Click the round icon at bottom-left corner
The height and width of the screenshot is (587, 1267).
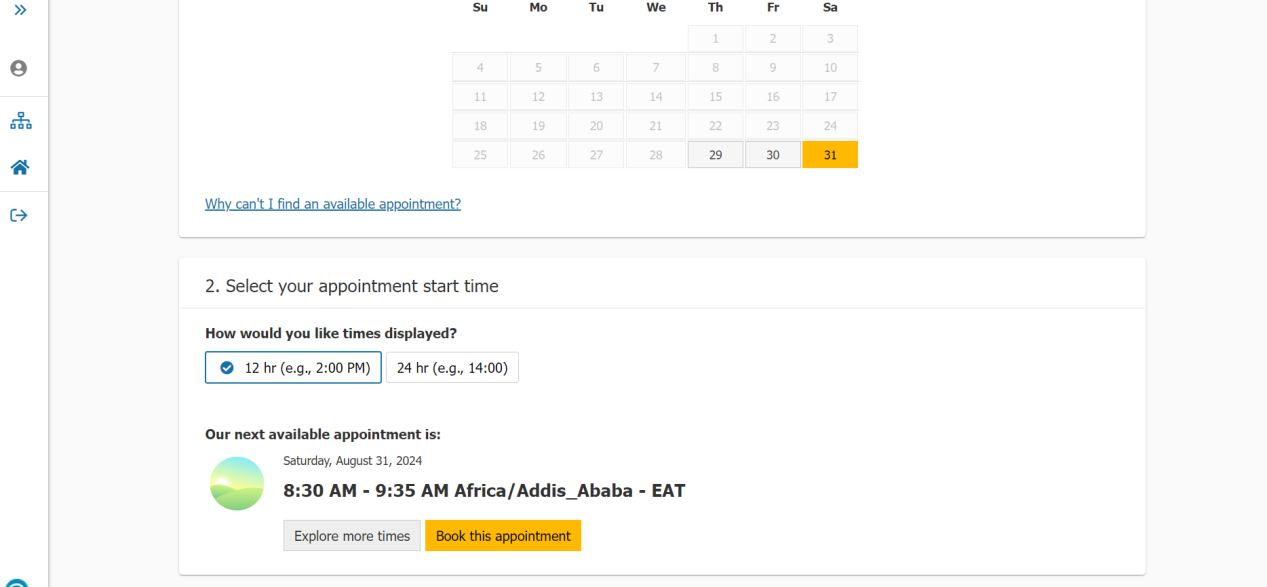tap(18, 582)
